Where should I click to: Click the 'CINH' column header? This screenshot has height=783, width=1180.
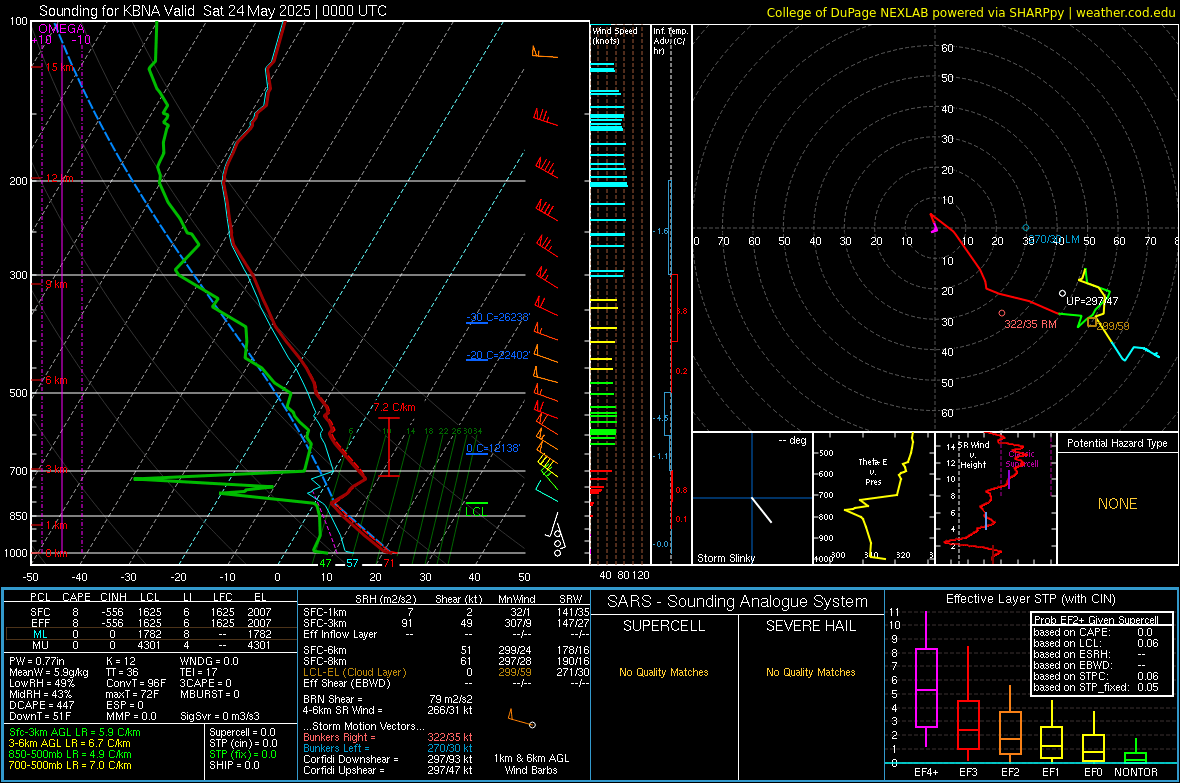point(114,597)
